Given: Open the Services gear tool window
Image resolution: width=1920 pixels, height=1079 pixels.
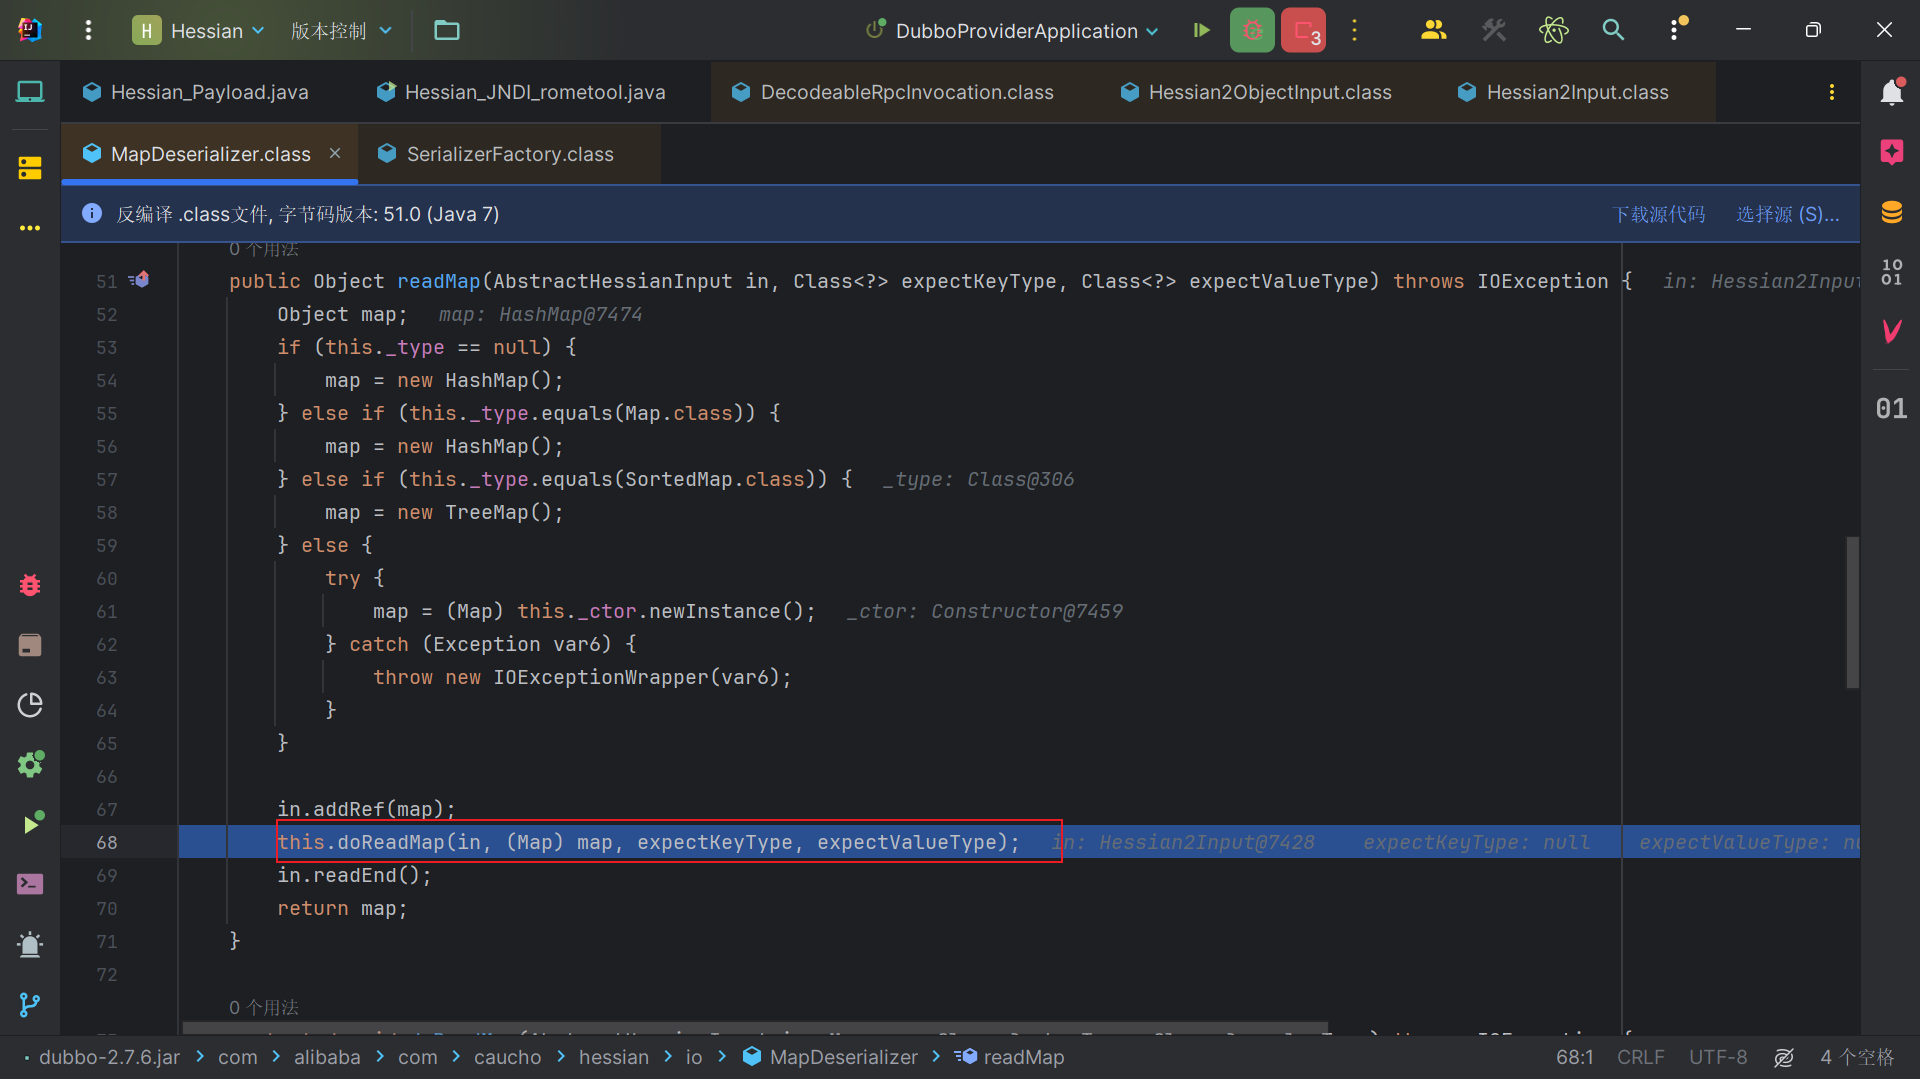Looking at the screenshot, I should point(30,765).
